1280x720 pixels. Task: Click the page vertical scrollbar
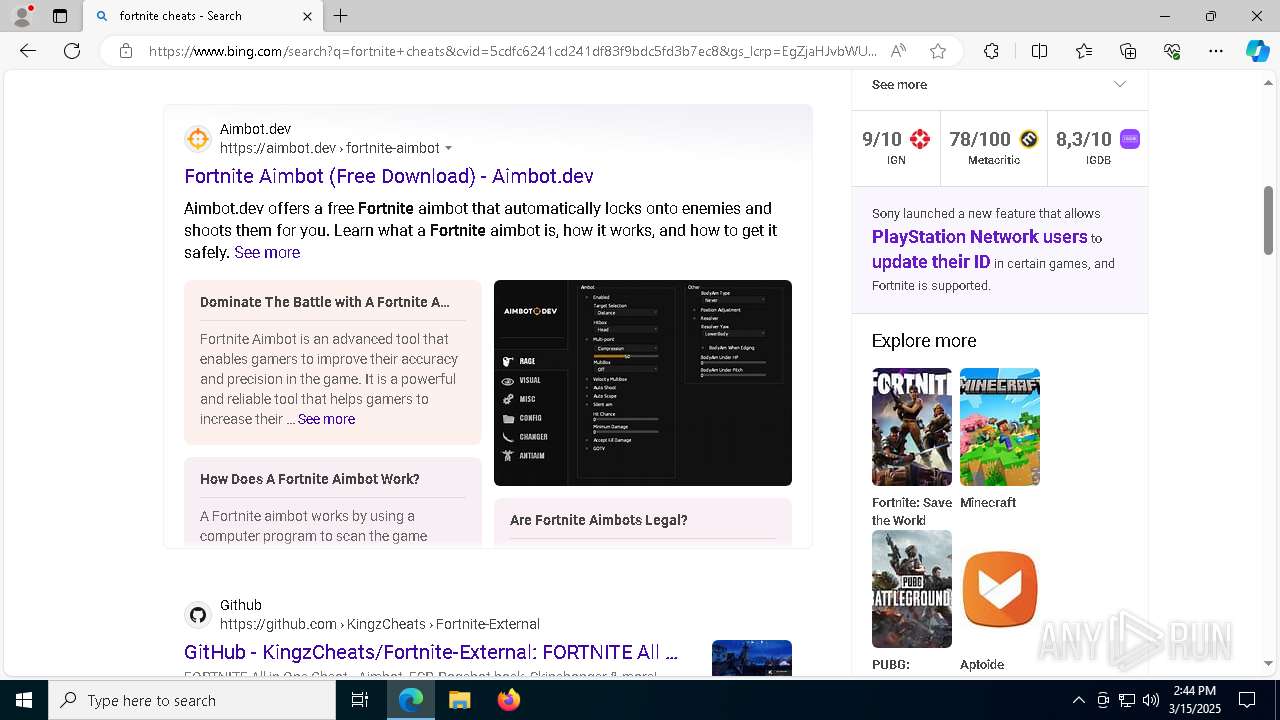(x=1268, y=220)
